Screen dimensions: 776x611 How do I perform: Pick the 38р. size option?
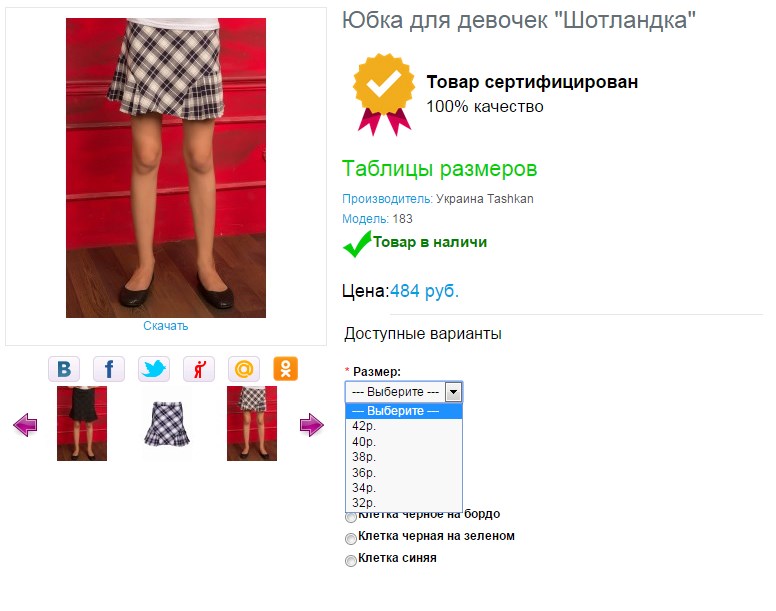tap(404, 457)
